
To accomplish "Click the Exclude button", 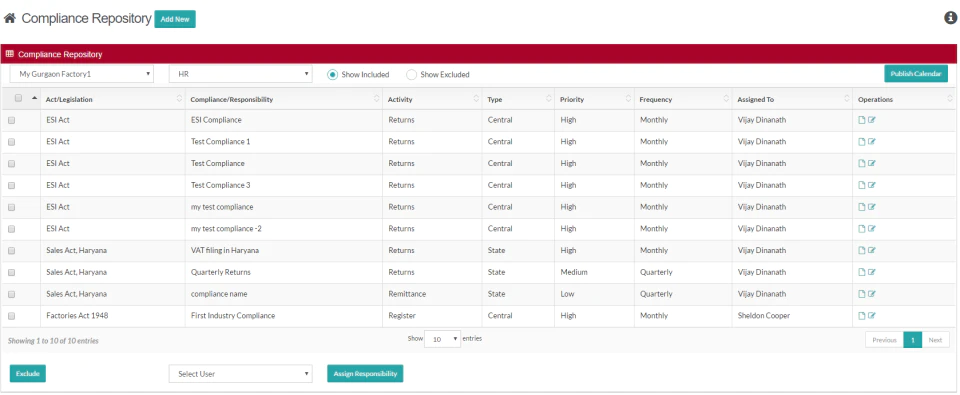I will tap(28, 374).
